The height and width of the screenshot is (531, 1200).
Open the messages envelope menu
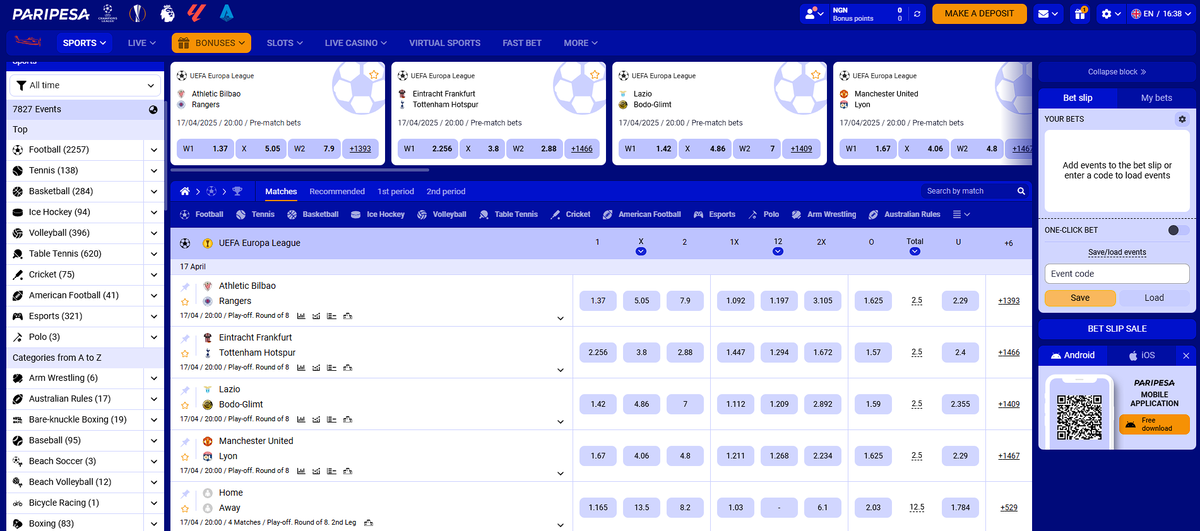click(1048, 14)
